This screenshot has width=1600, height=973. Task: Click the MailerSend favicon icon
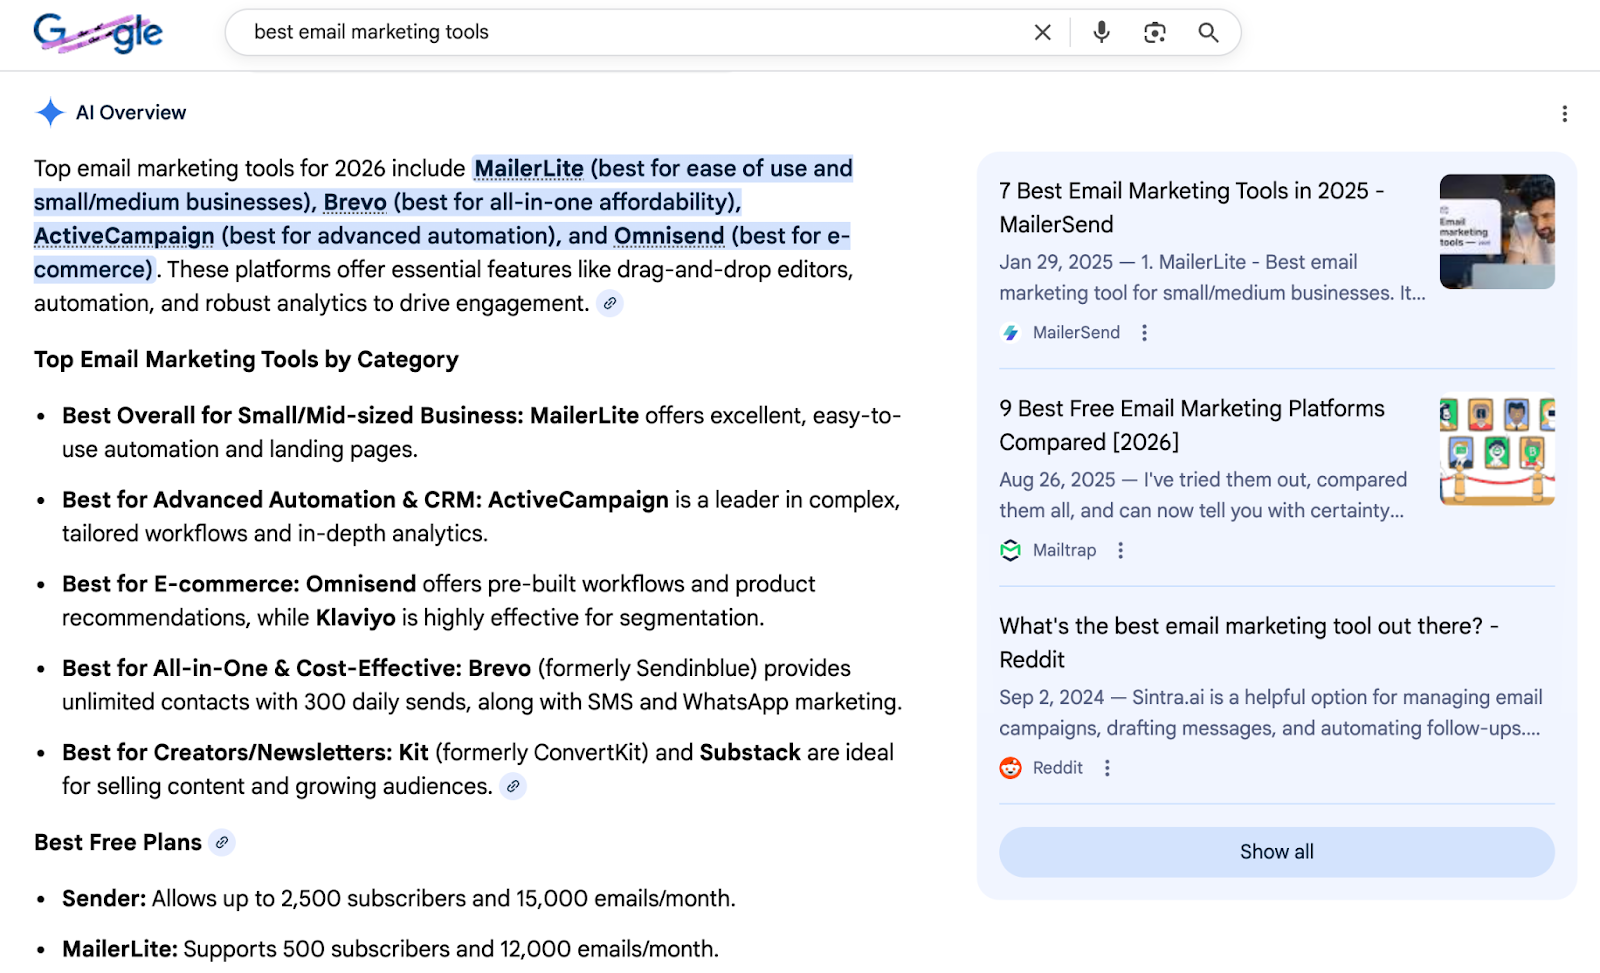coord(1011,332)
